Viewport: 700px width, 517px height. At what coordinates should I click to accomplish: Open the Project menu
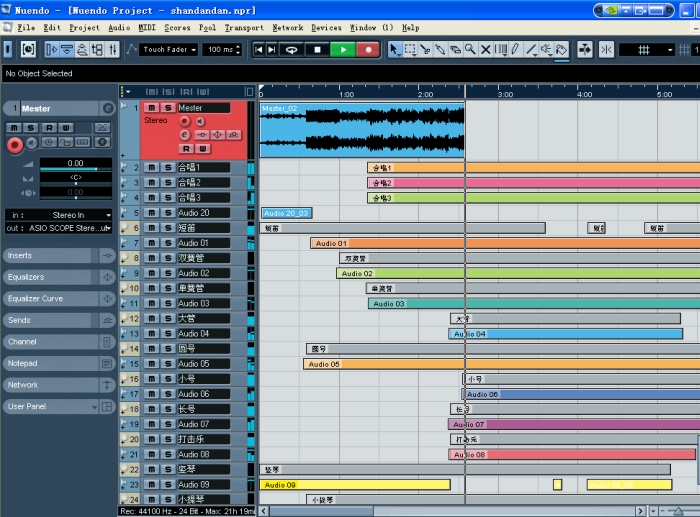click(84, 28)
